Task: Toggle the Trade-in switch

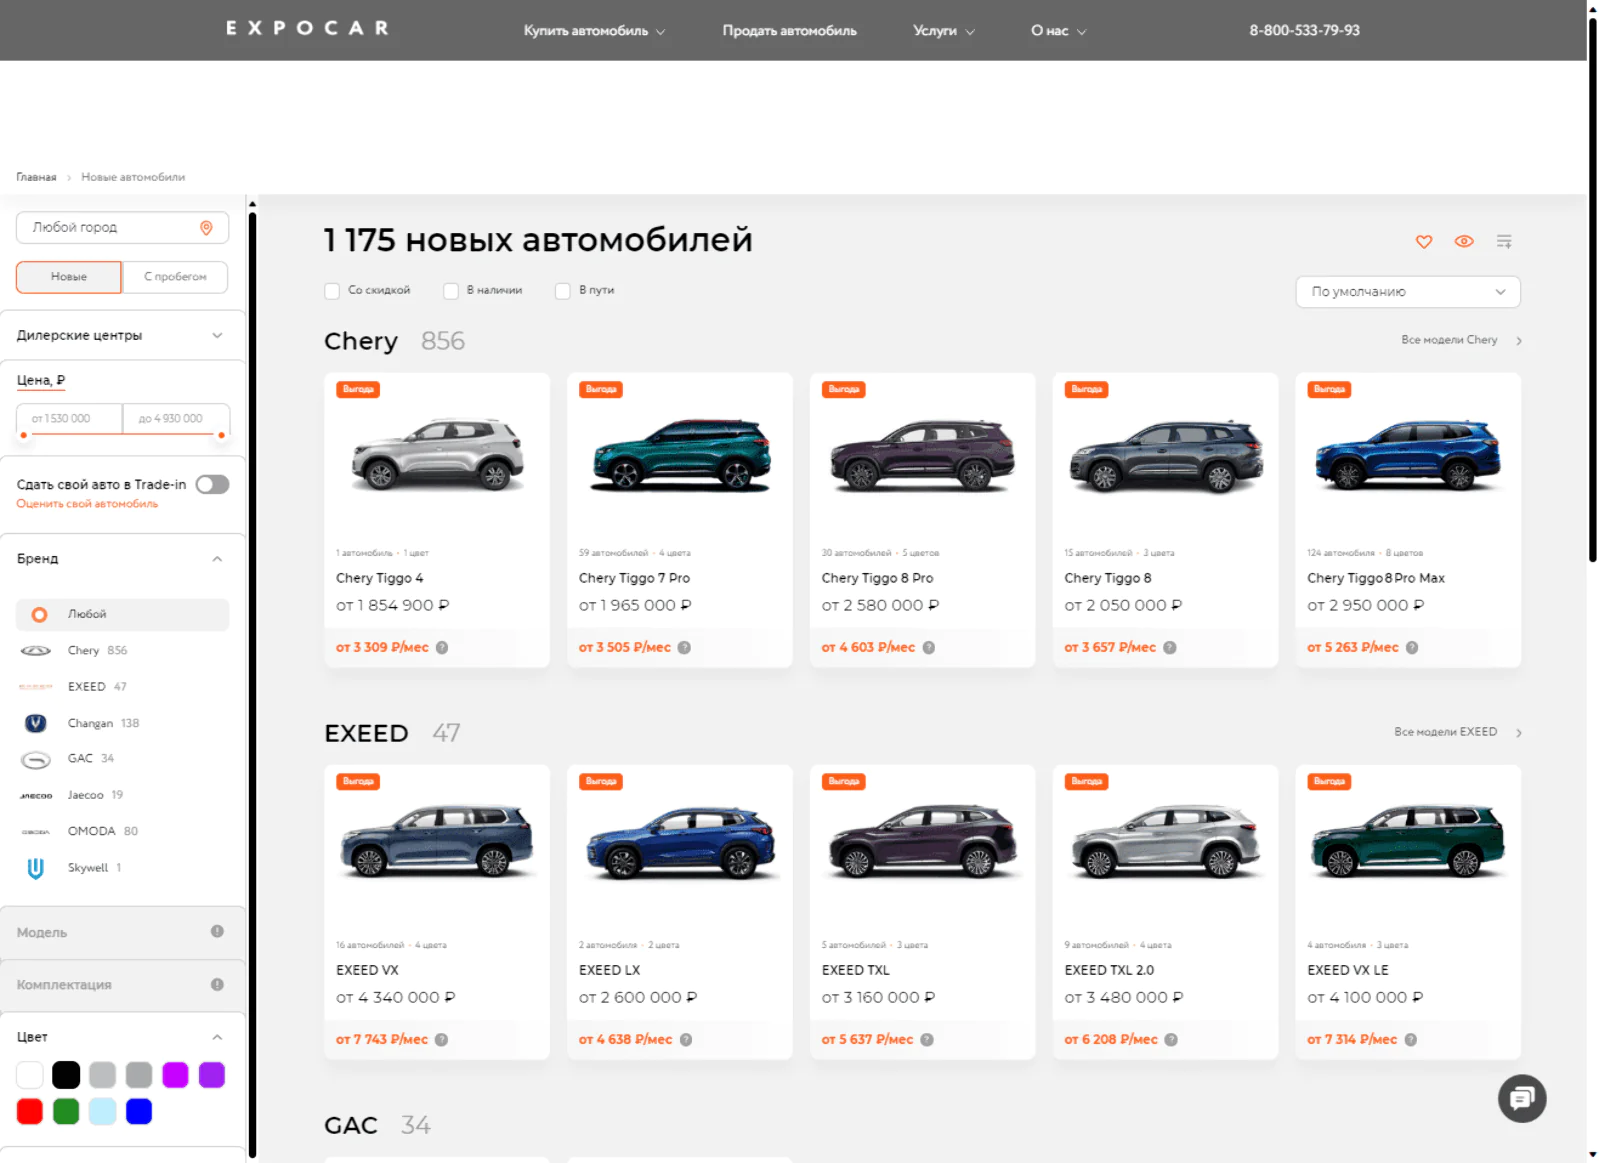Action: click(212, 485)
